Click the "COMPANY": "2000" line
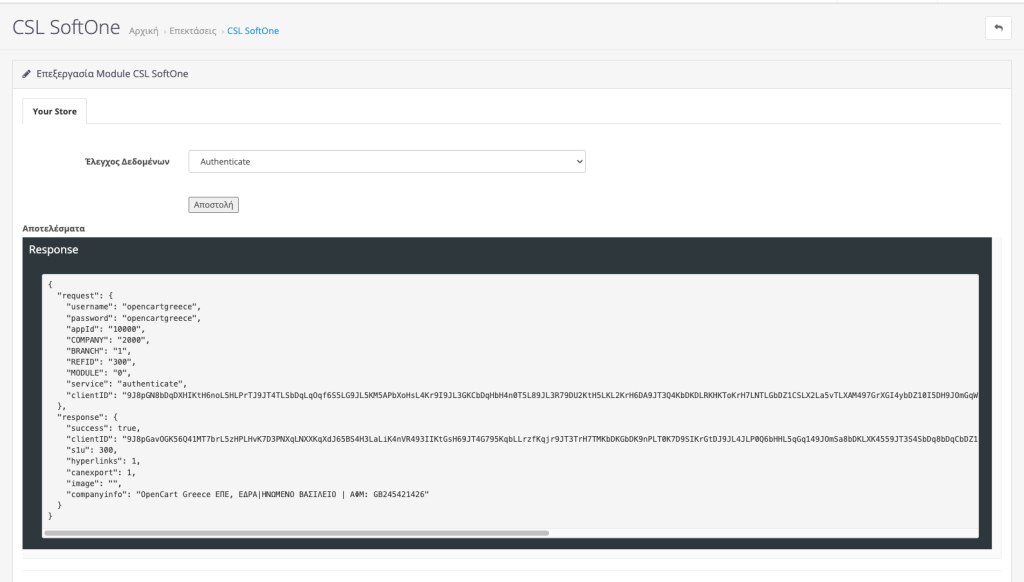 click(108, 340)
